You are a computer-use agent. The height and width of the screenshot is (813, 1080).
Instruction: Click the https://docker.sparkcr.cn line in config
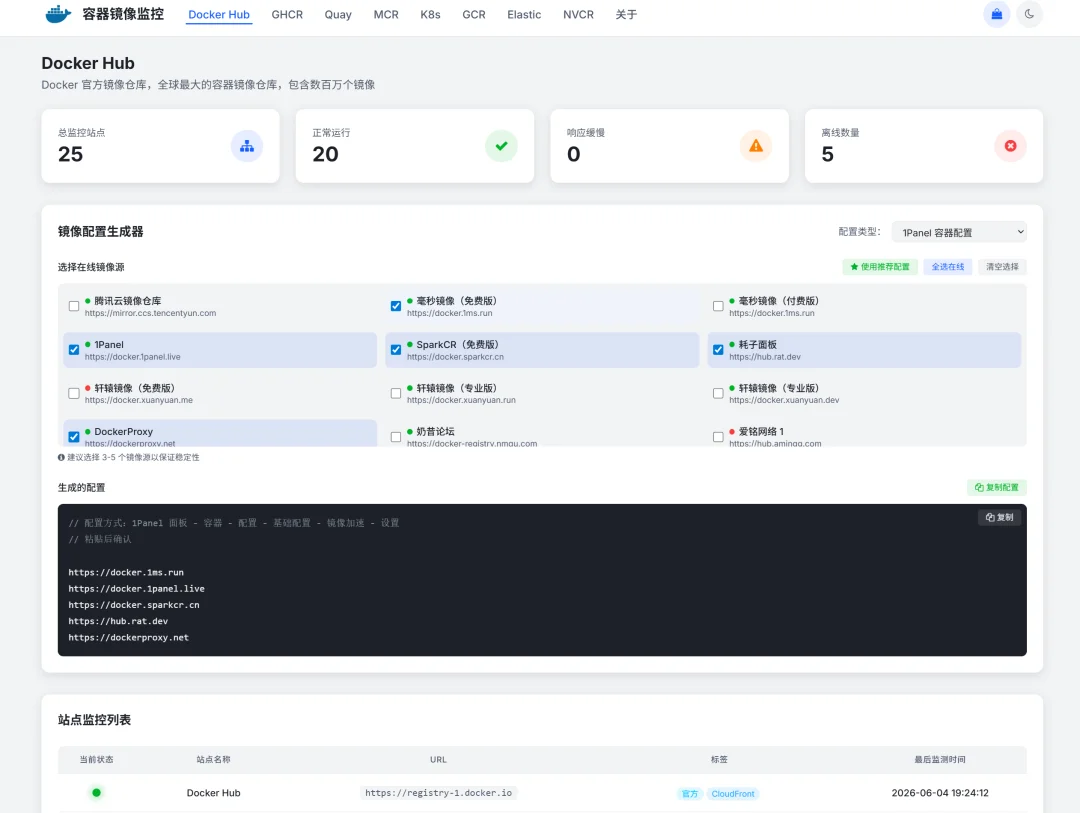(134, 605)
